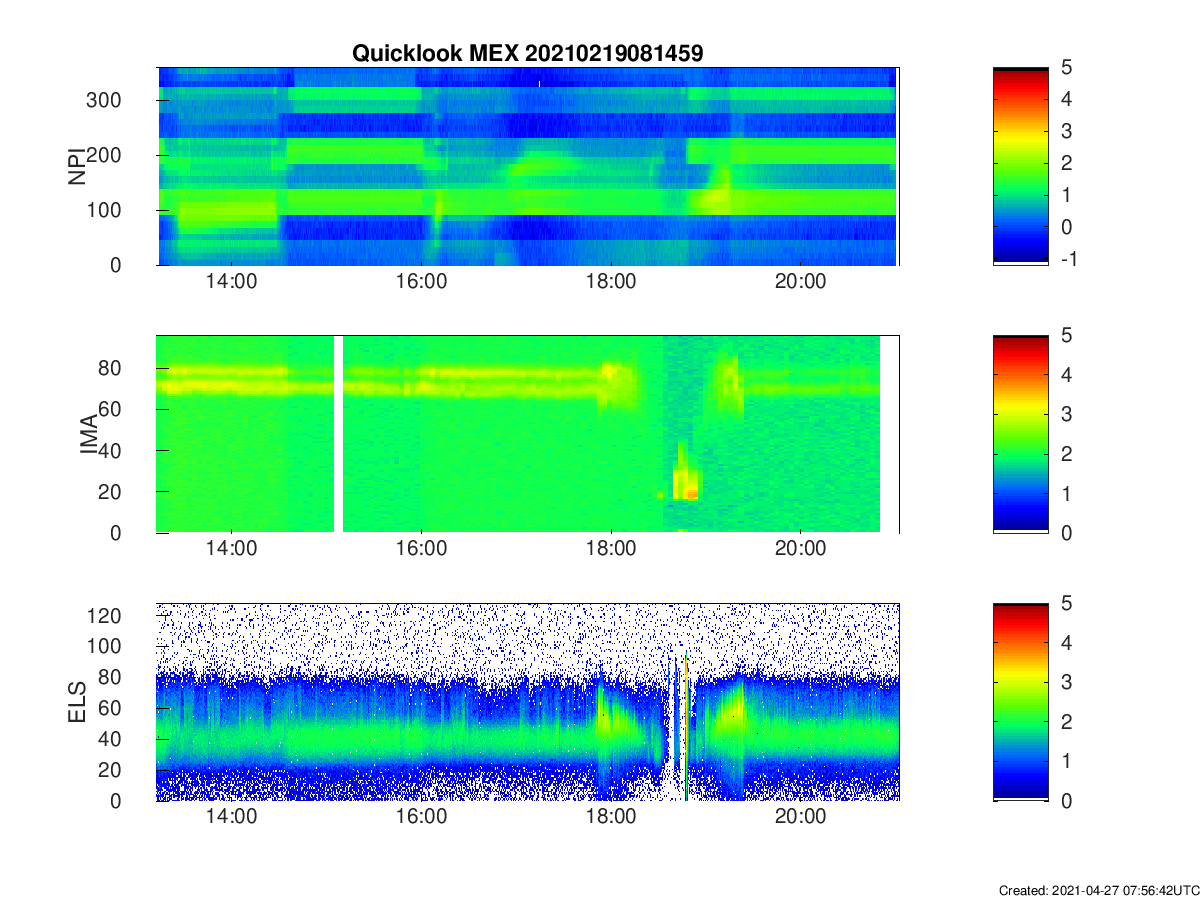Click the 18:00 tick under ELS panel

[x=611, y=818]
